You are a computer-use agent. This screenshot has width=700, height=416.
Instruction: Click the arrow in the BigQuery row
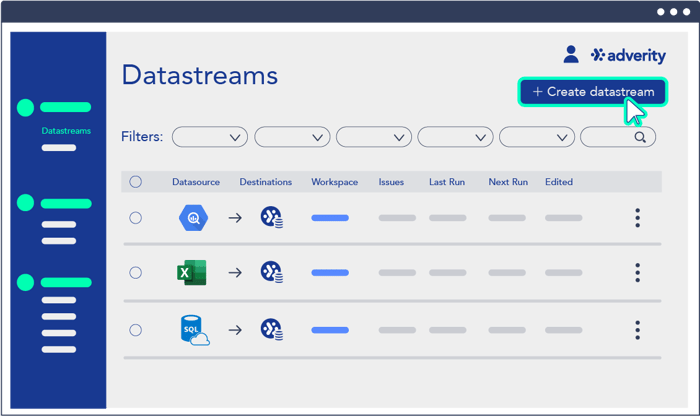coord(235,218)
